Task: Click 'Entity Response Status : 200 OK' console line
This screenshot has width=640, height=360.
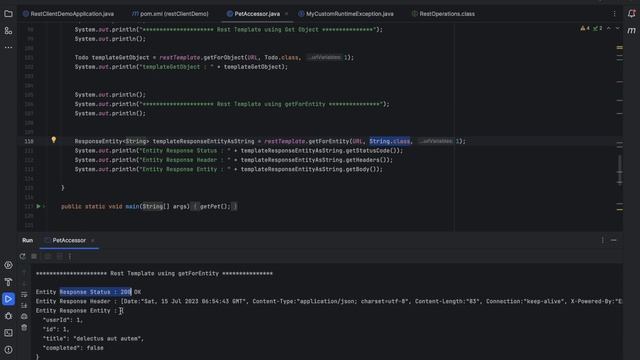Action: coord(88,292)
